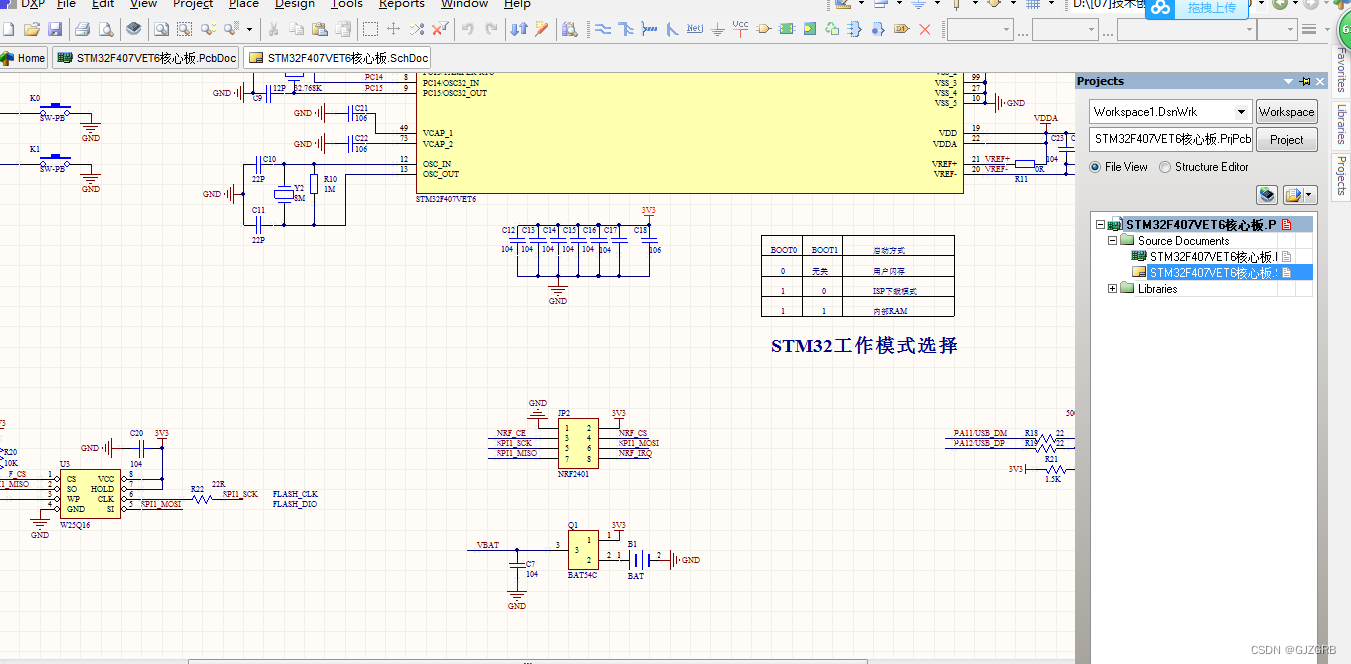Viewport: 1351px width, 664px height.
Task: Select the GND power port tool
Action: [717, 28]
